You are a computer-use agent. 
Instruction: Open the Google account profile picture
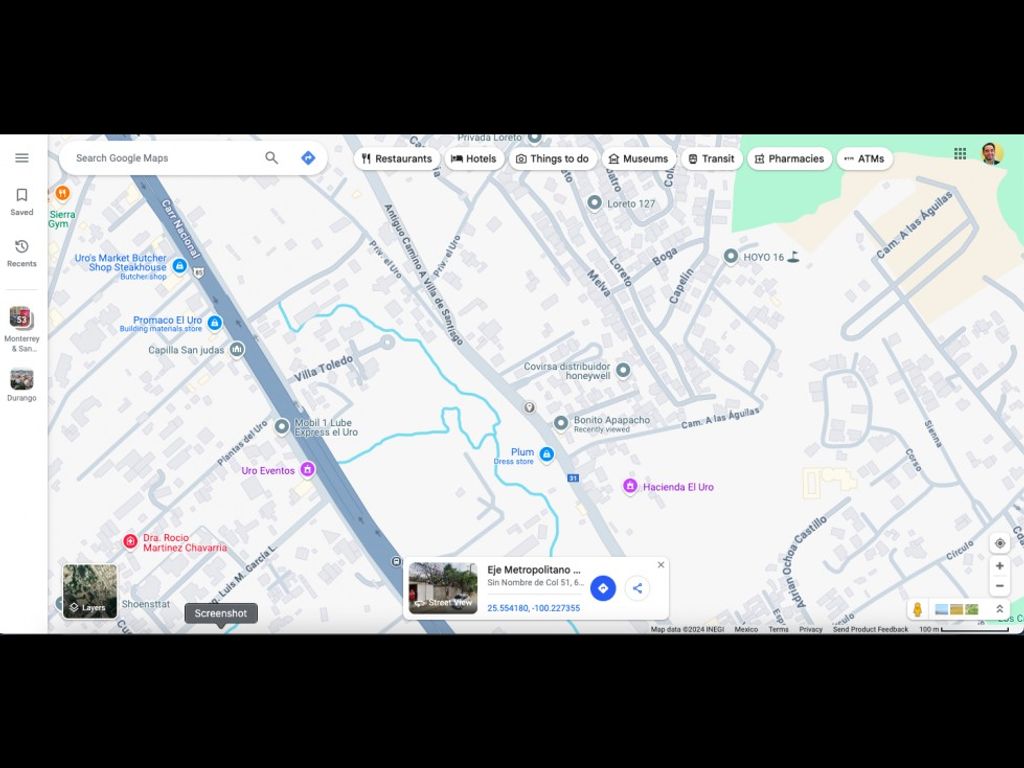click(992, 153)
